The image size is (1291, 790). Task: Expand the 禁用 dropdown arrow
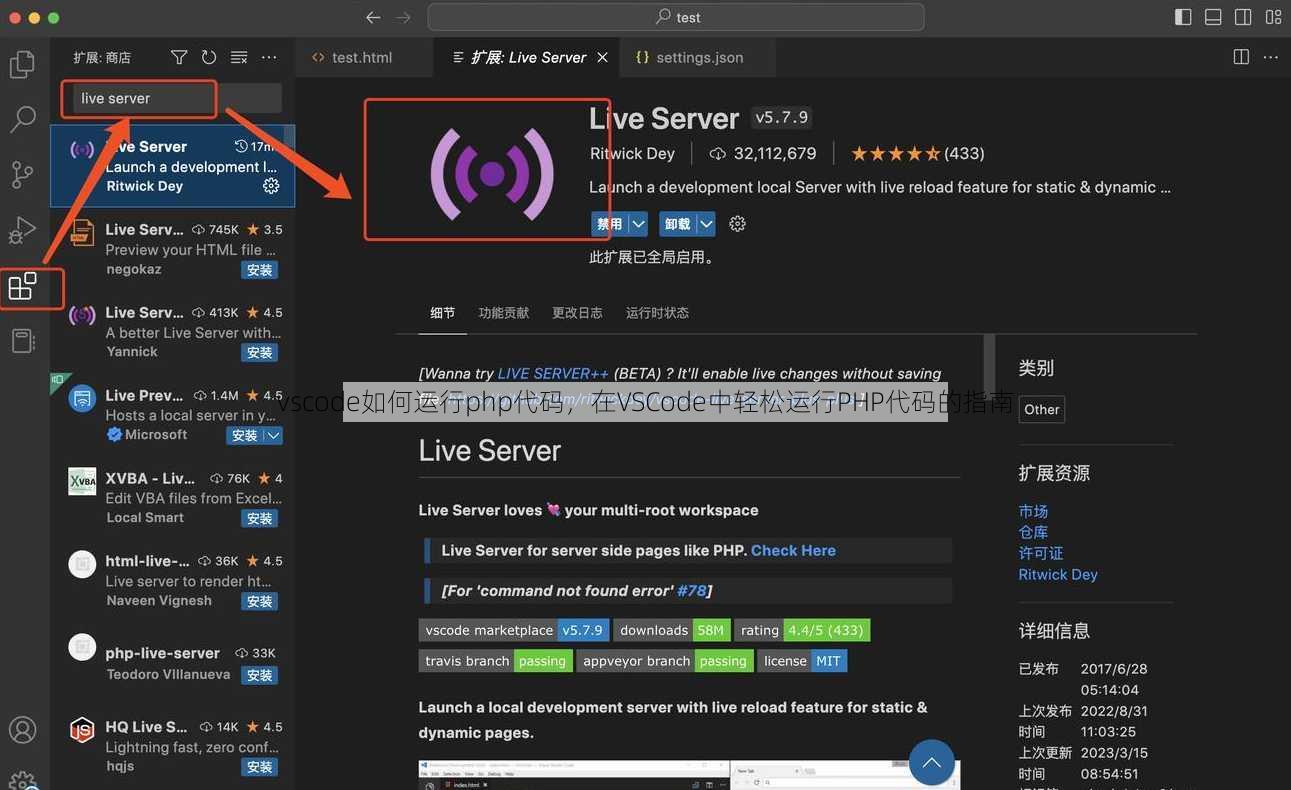point(638,224)
